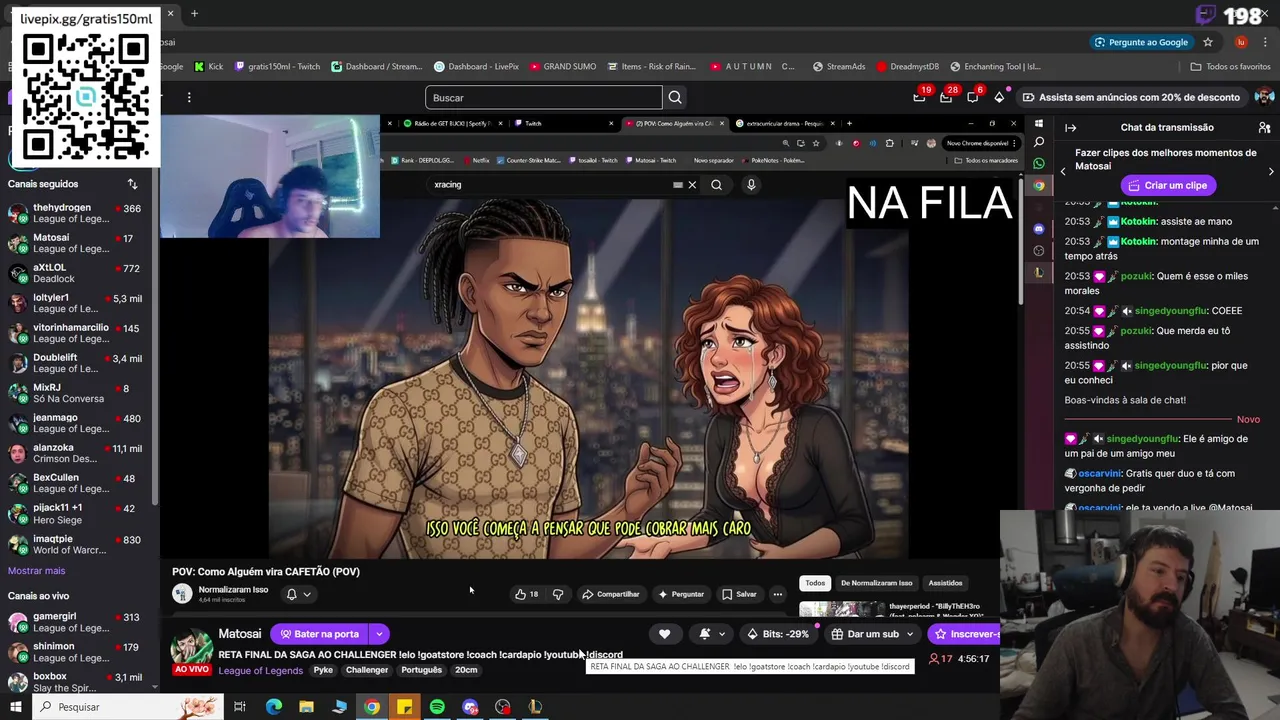The height and width of the screenshot is (720, 1280).
Task: Click the Twitch Buscar search field
Action: click(x=543, y=97)
